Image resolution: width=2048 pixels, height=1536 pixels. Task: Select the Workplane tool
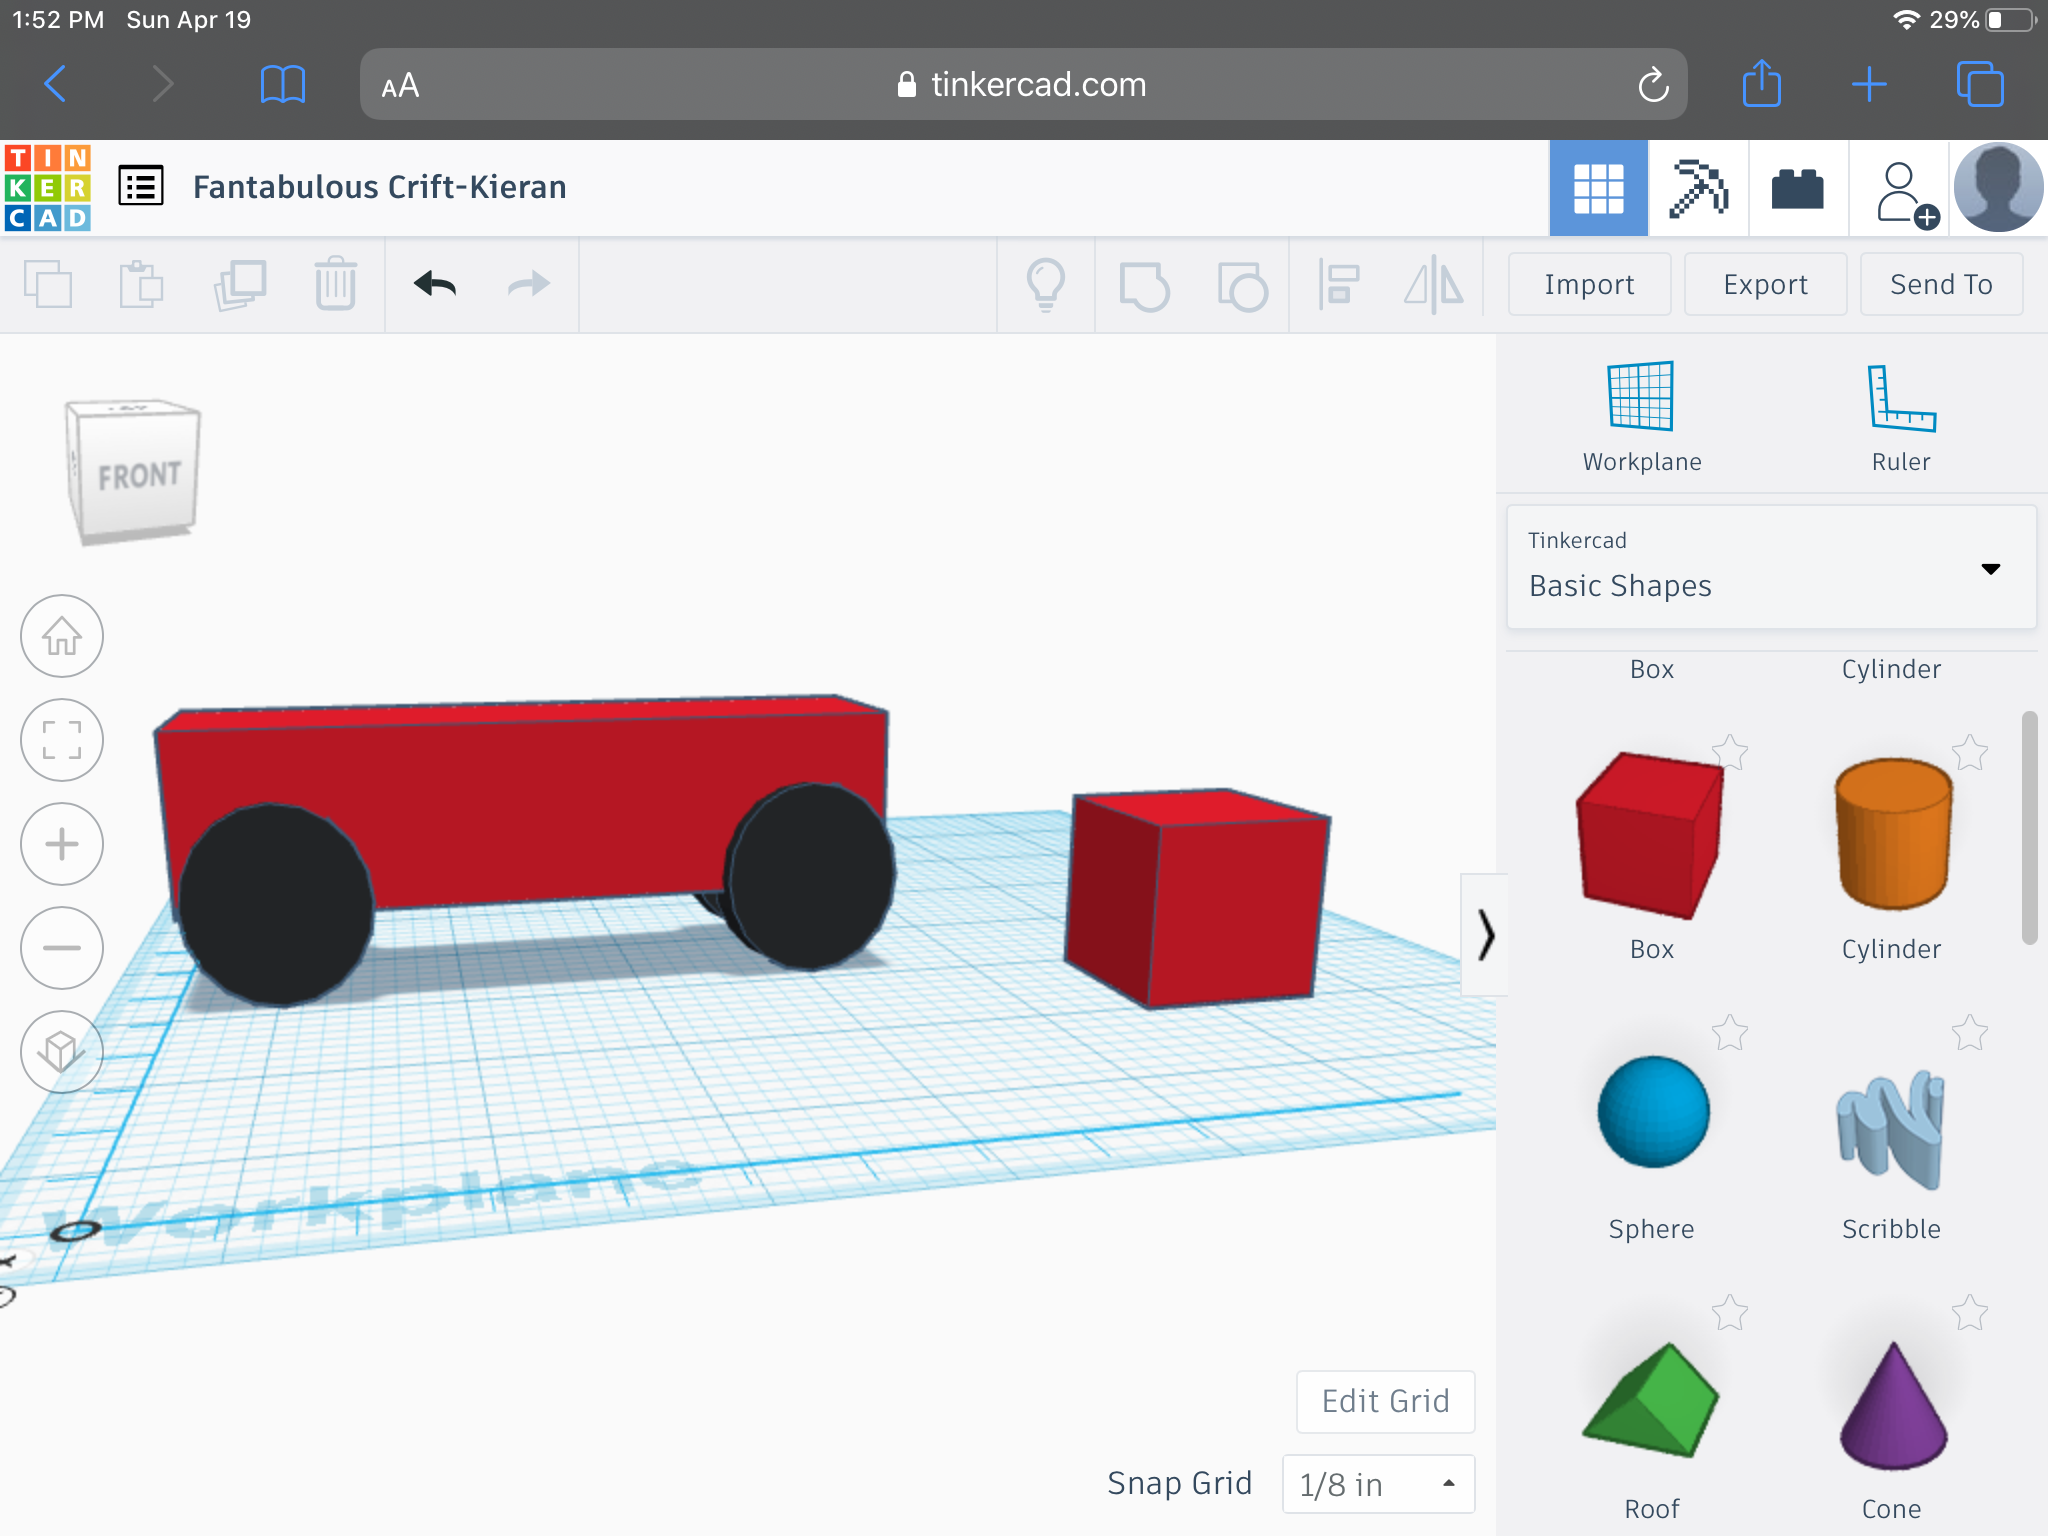1641,417
